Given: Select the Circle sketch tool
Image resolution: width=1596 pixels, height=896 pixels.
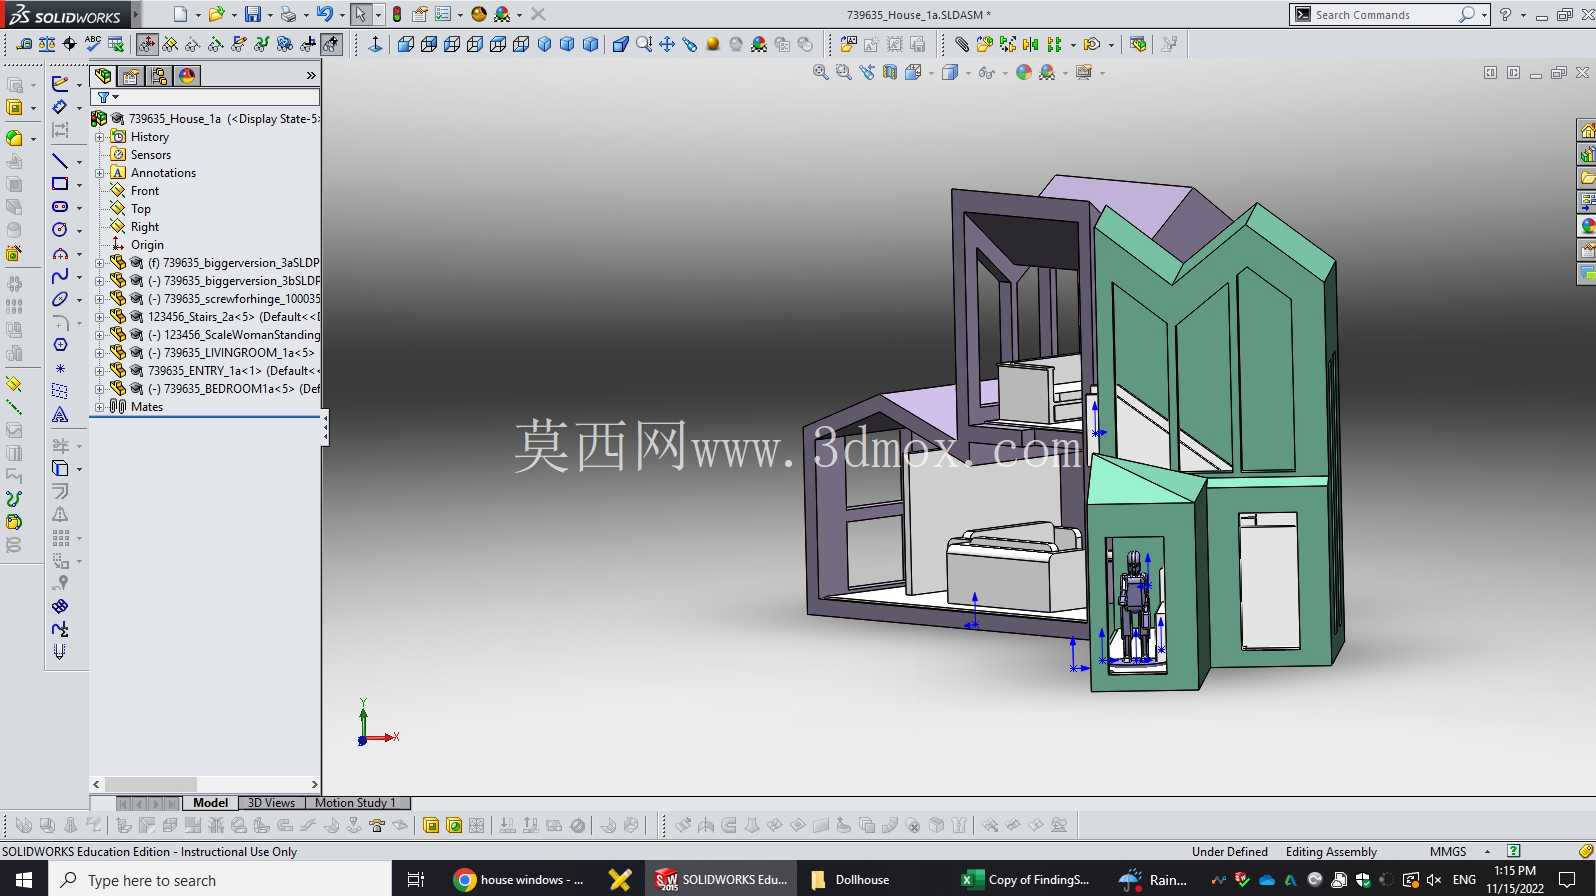Looking at the screenshot, I should [x=60, y=230].
